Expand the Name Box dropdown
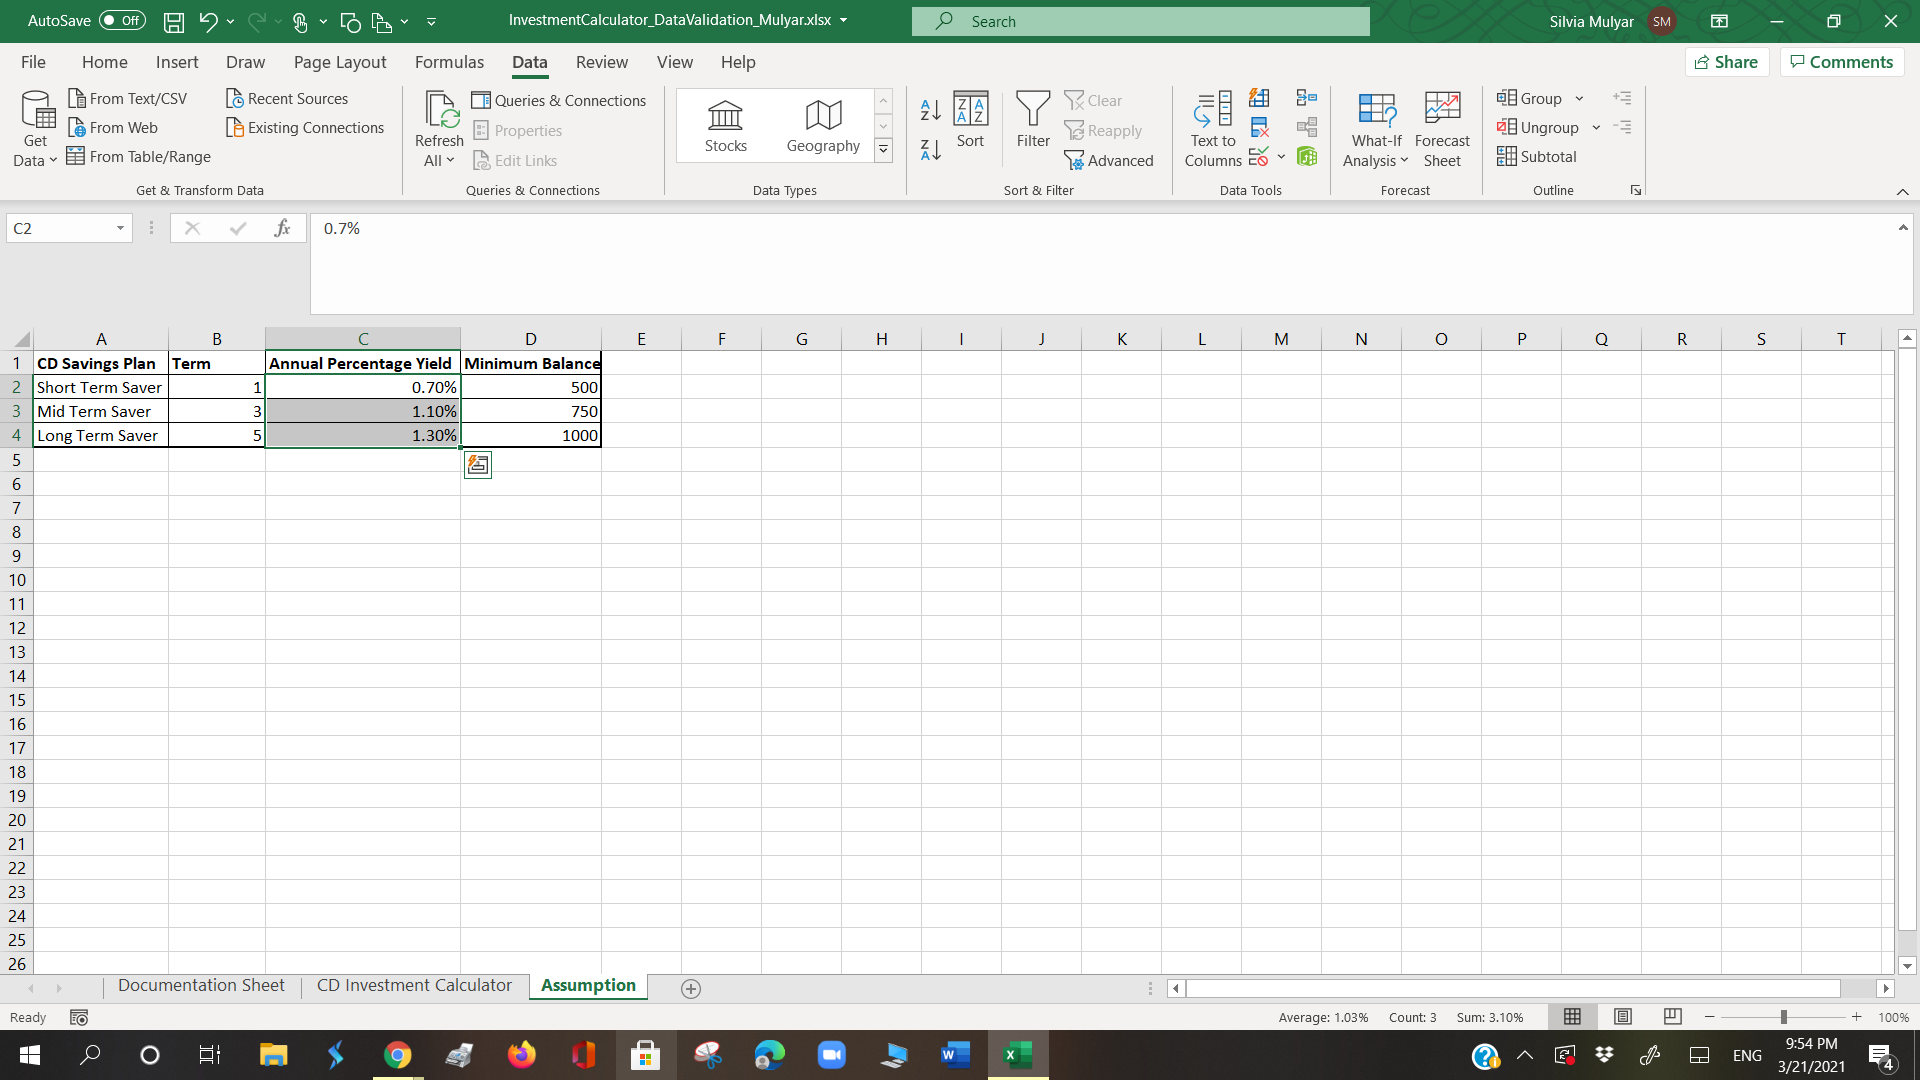The width and height of the screenshot is (1920, 1080). pyautogui.click(x=120, y=229)
